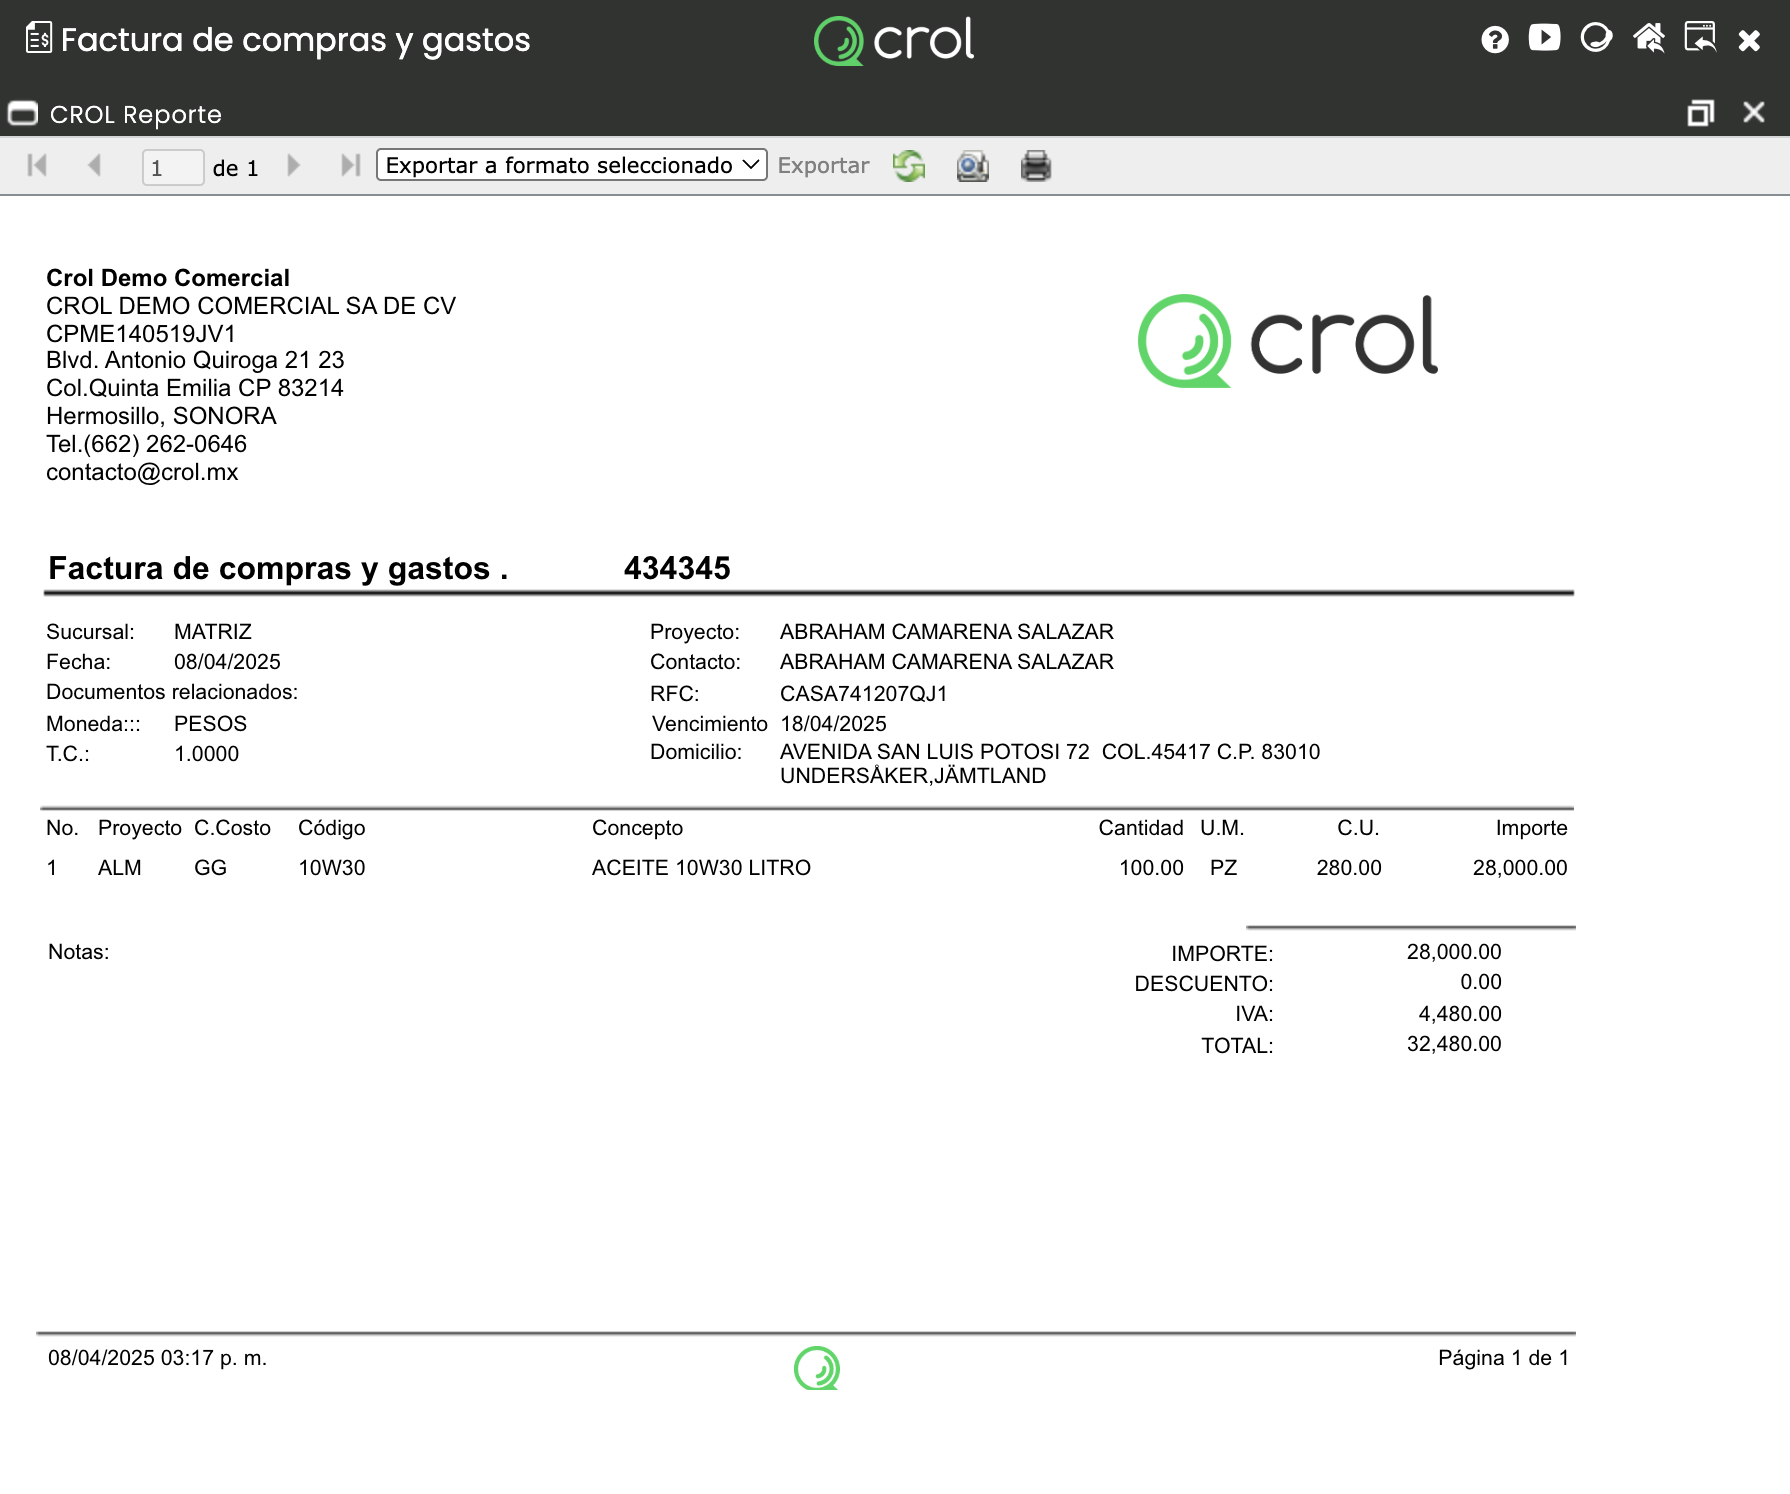Click the Proyecto cell ALM
Screen dimensions: 1790x1494
(120, 868)
